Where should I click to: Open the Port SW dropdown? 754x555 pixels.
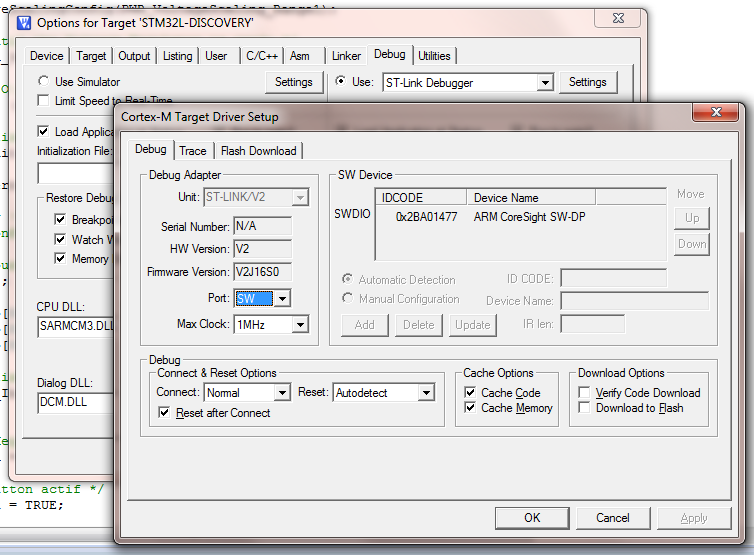pos(283,299)
